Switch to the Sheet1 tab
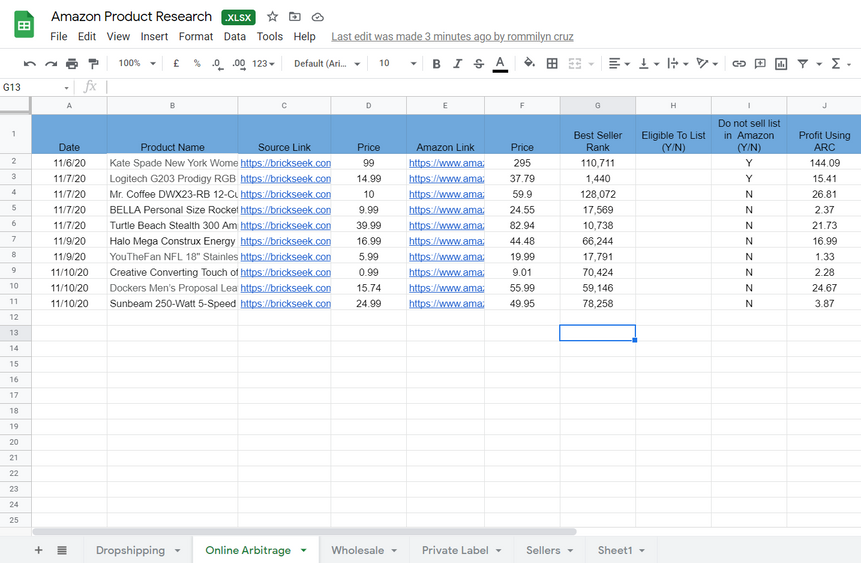 point(615,550)
